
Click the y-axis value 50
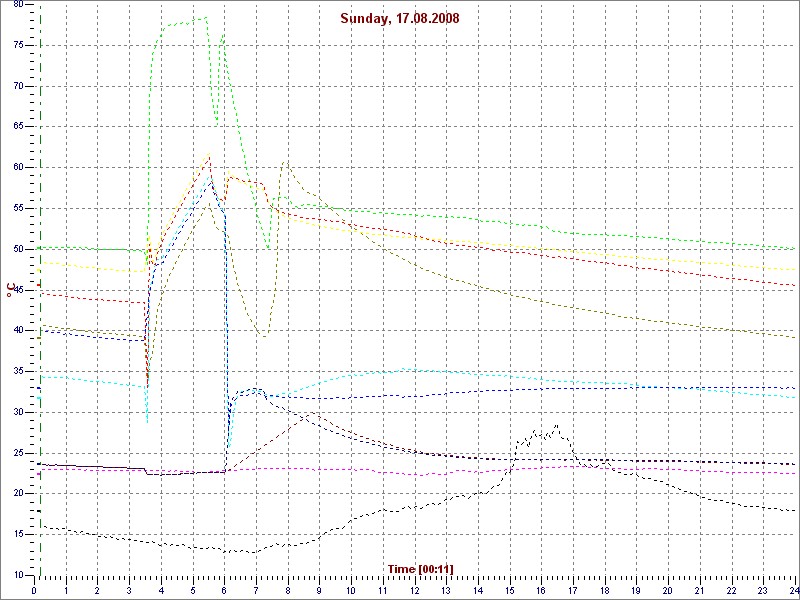tap(18, 249)
